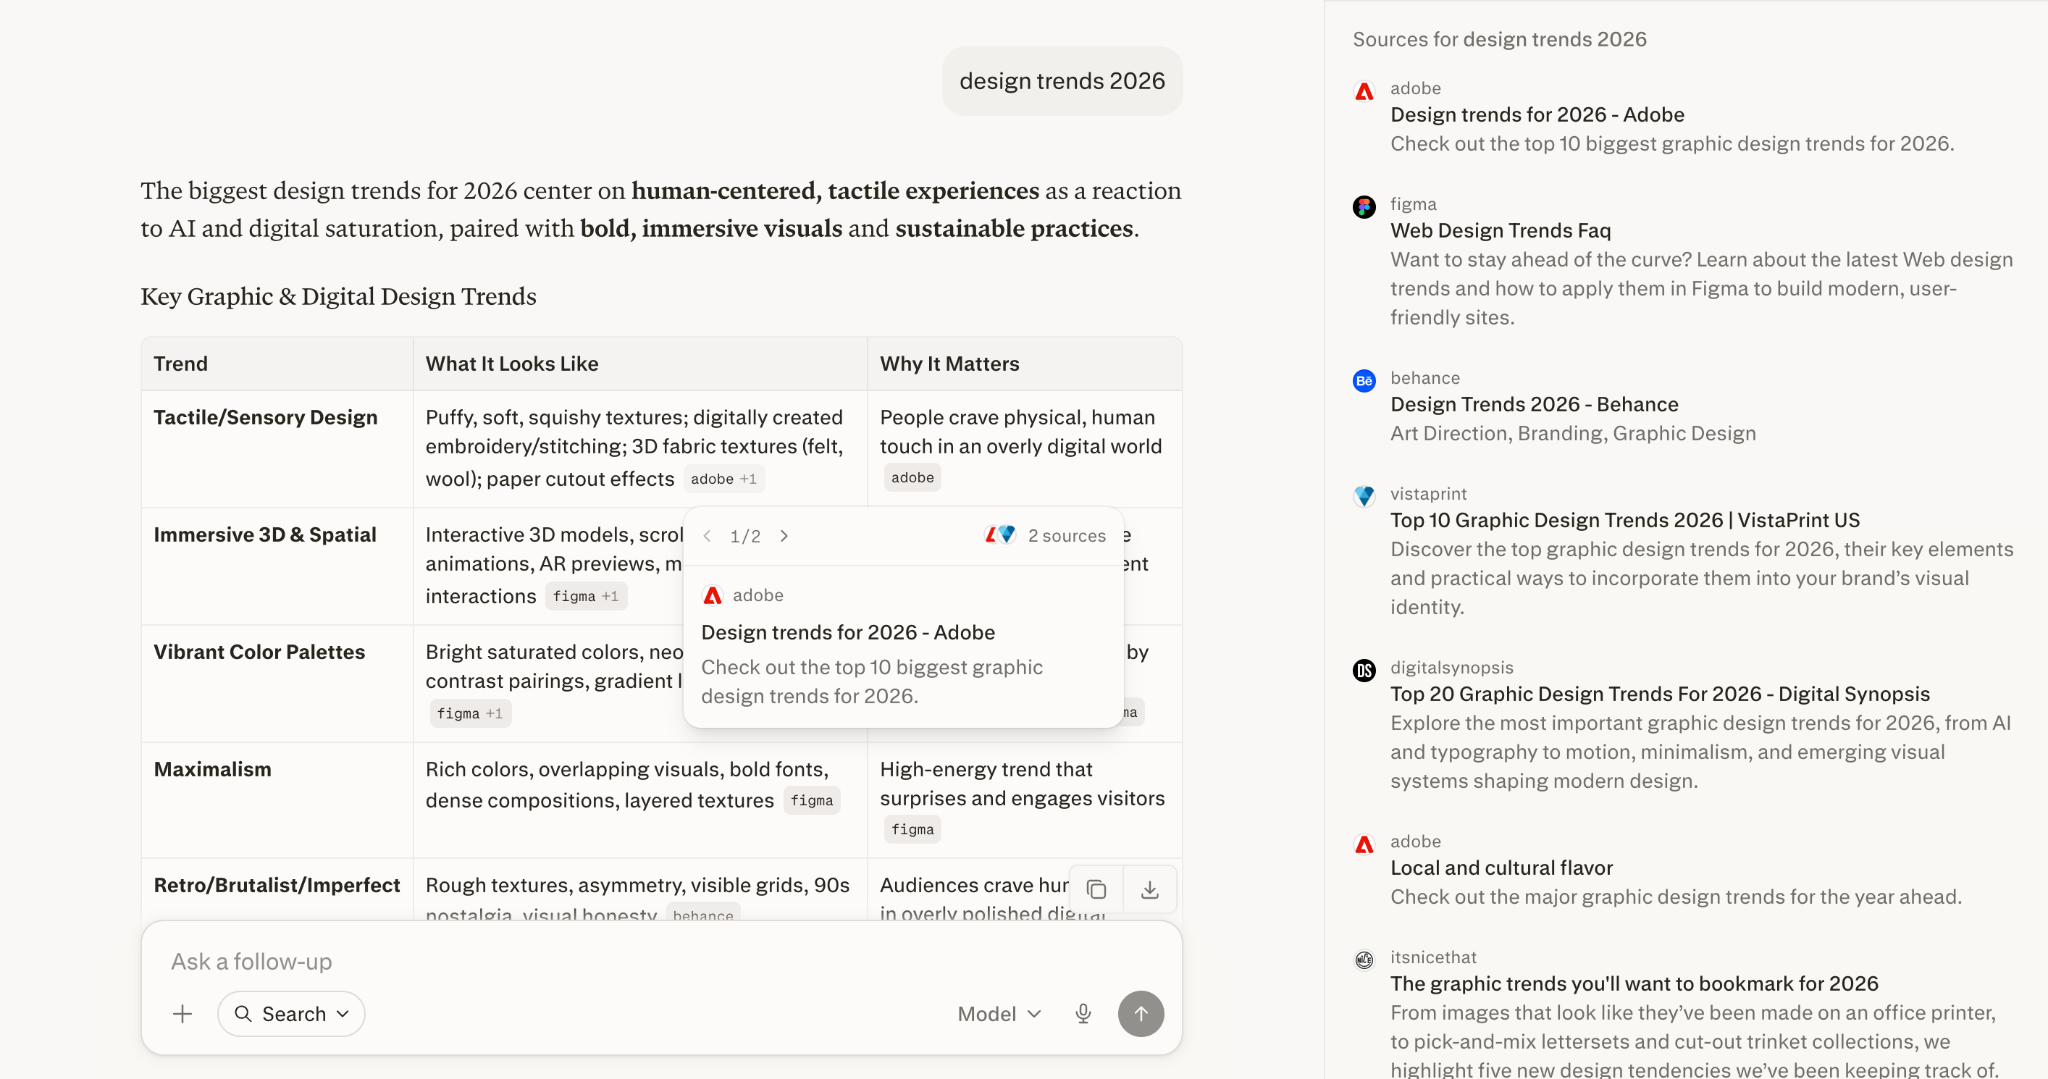The image size is (2048, 1079).
Task: Open "Design Trends 2026 - Behance" source link
Action: point(1534,405)
